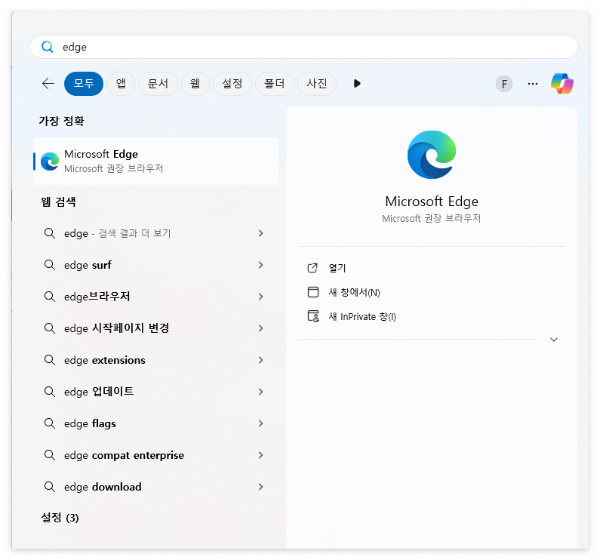This screenshot has height=560, width=600.
Task: Click search icon beside 'edge download'
Action: point(49,487)
